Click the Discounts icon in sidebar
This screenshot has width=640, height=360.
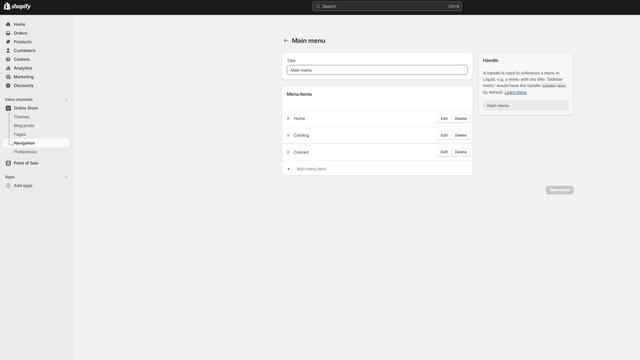tap(8, 86)
